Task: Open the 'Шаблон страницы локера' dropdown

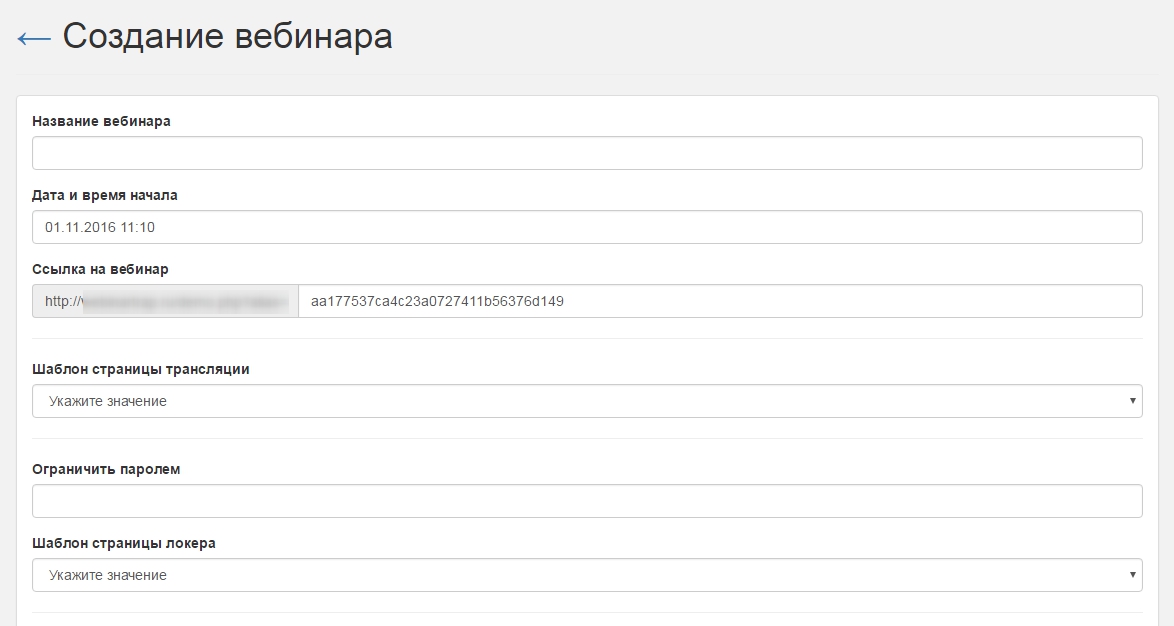Action: pos(587,575)
